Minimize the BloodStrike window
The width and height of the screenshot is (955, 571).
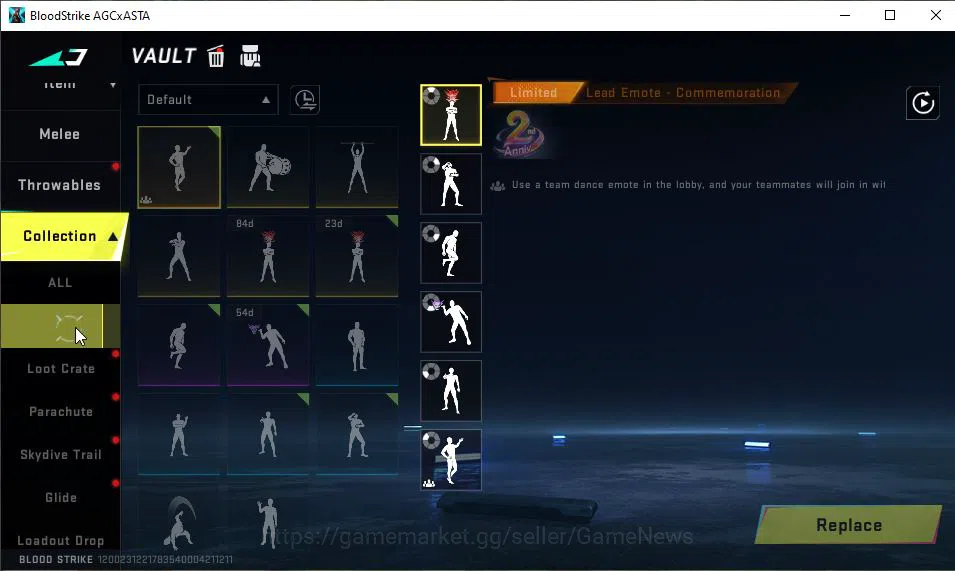(845, 15)
